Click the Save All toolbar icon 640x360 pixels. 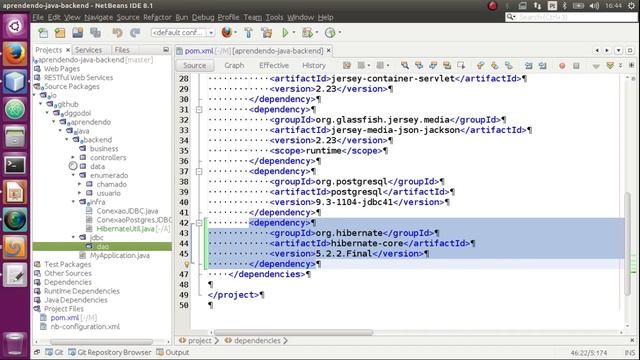[x=96, y=33]
